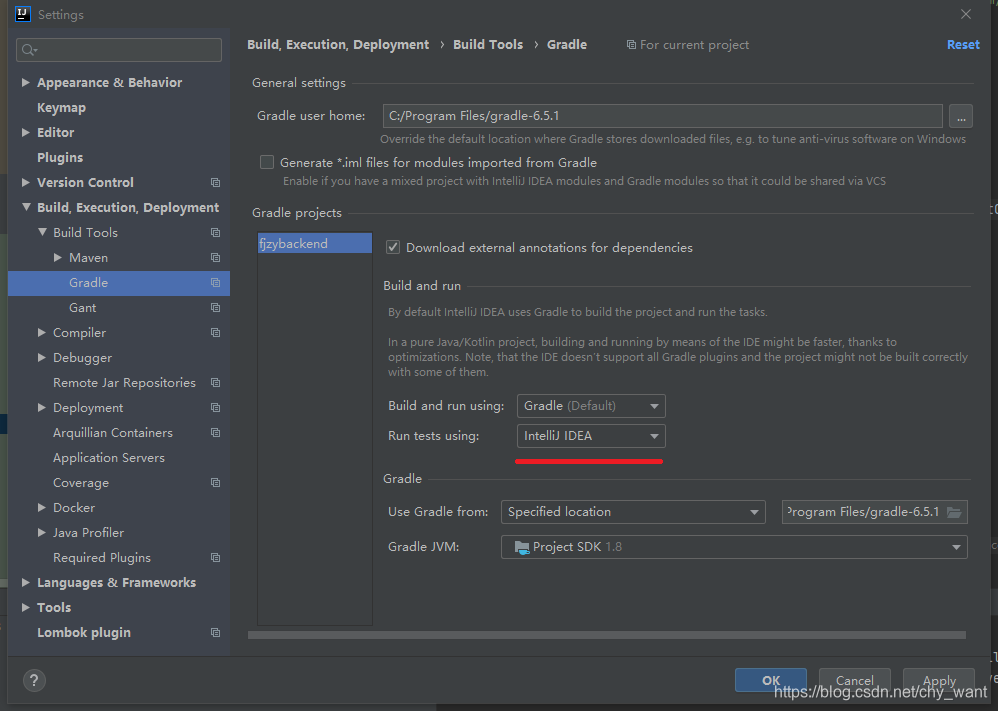
Task: Click the Reset link
Action: (x=962, y=44)
